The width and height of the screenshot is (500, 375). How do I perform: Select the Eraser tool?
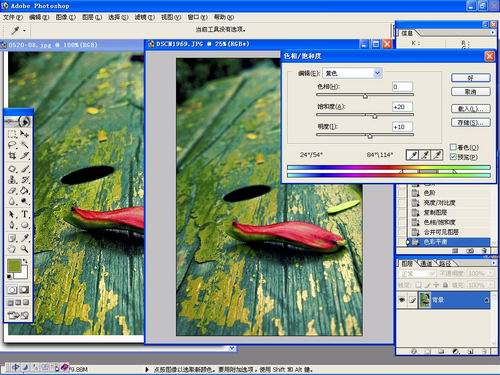click(12, 191)
